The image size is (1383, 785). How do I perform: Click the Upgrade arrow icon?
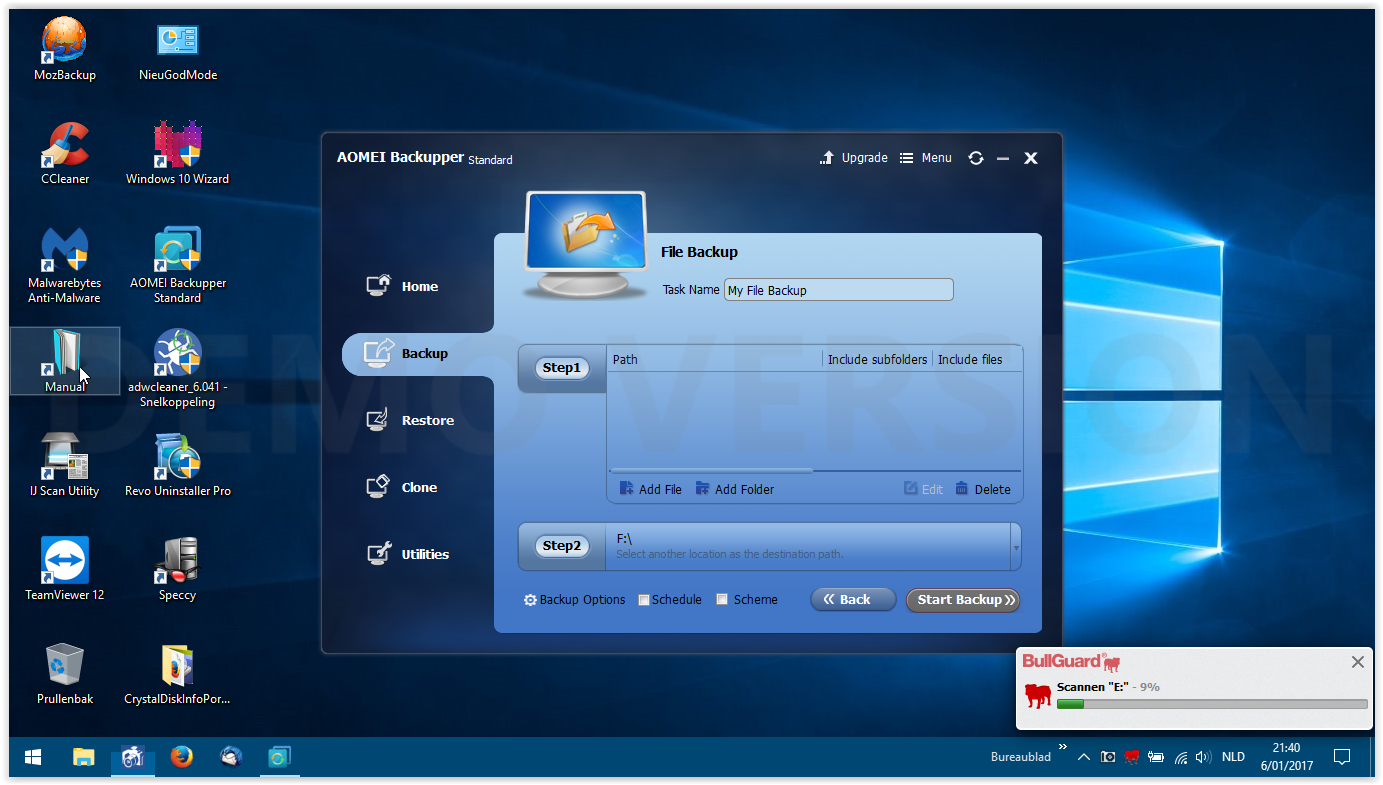pos(827,158)
